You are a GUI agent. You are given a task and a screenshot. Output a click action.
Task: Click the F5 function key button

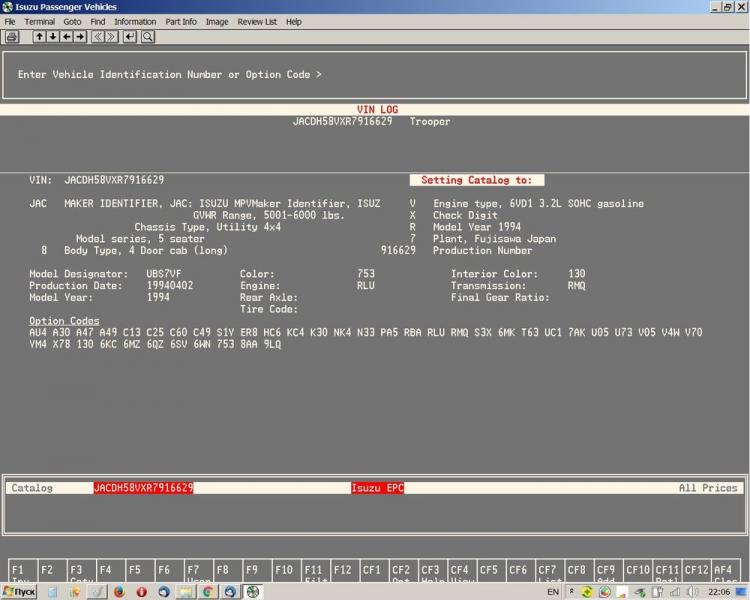(140, 570)
